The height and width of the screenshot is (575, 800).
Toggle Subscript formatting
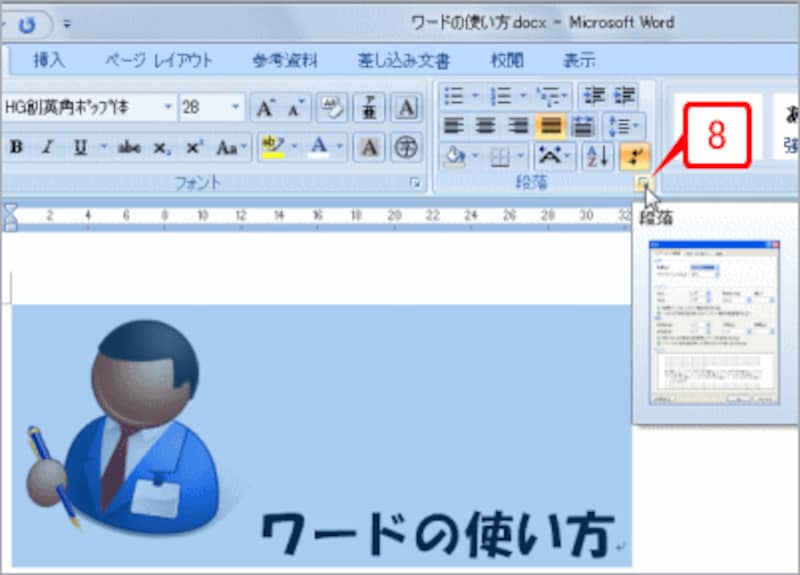161,148
